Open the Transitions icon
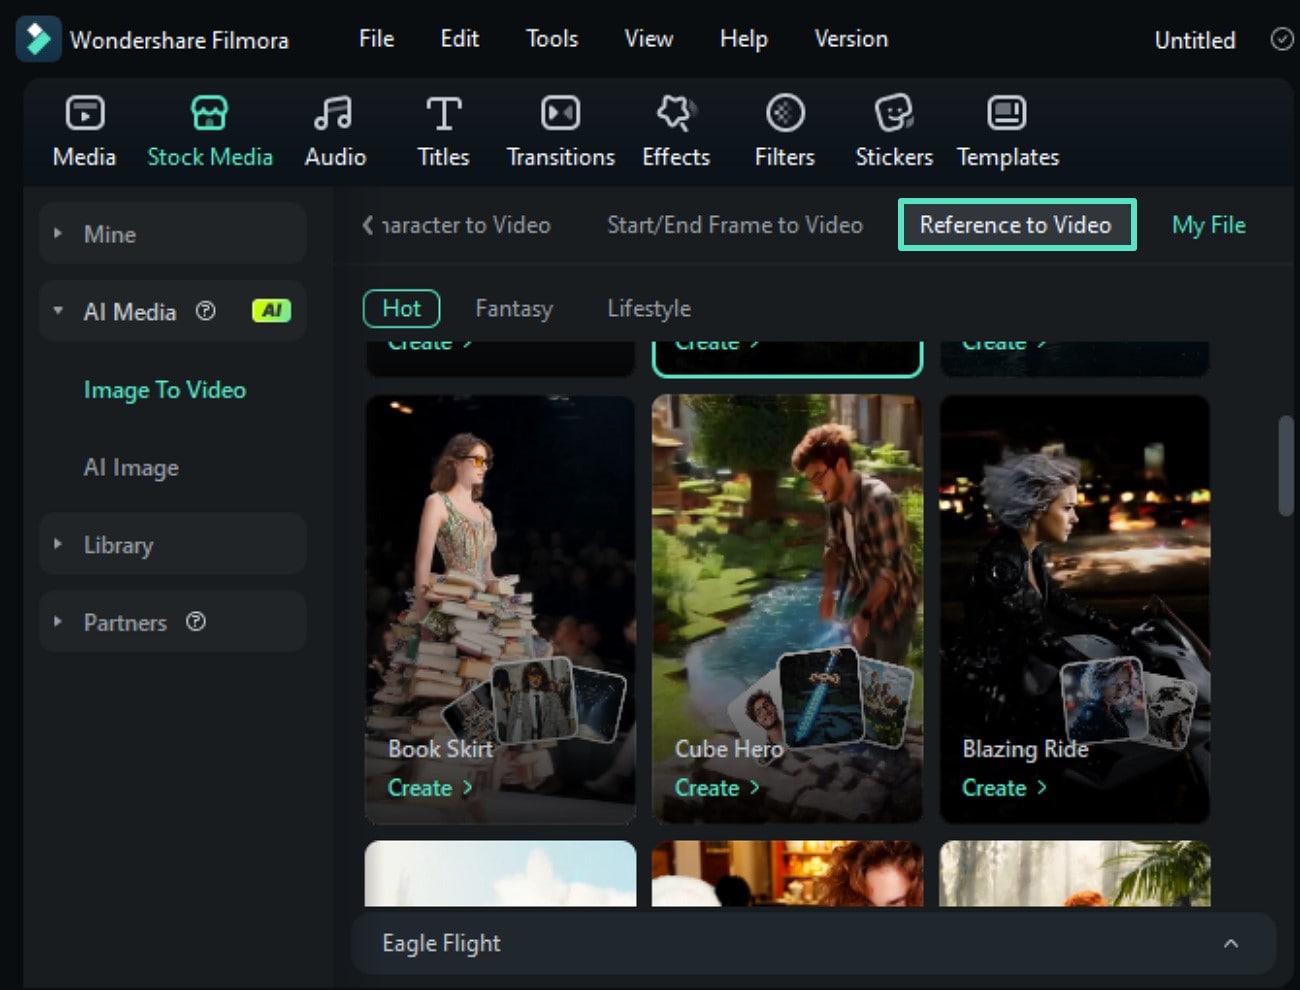 click(x=560, y=113)
